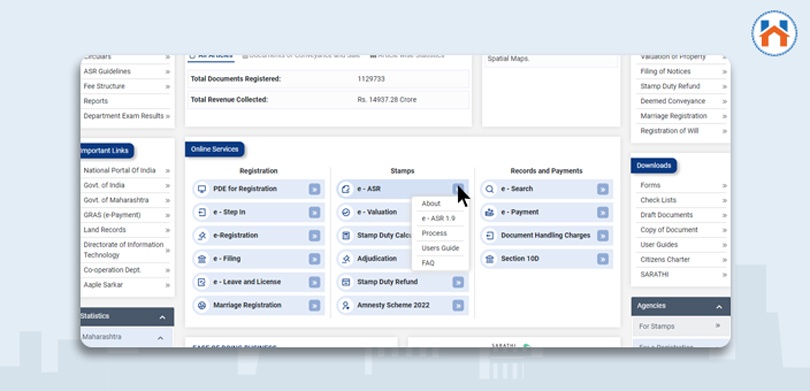The image size is (810, 391).
Task: Open the Important Links section label
Action: click(107, 151)
